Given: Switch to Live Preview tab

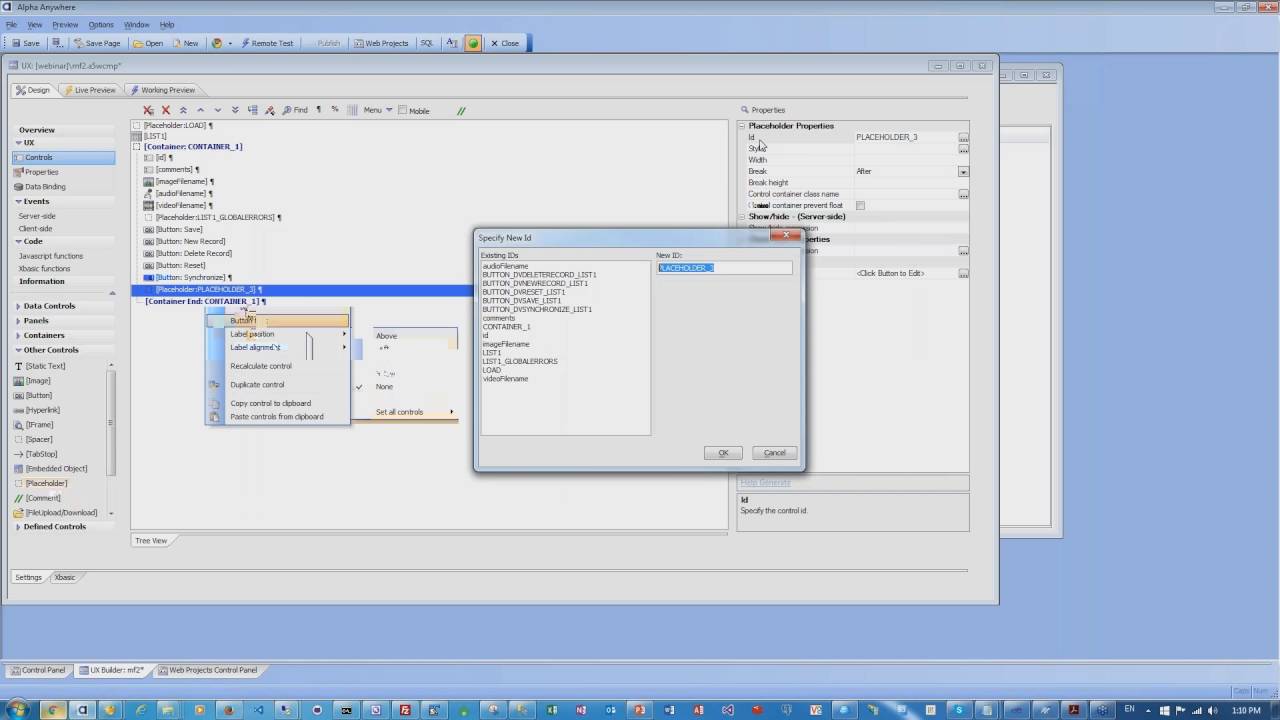Looking at the screenshot, I should (90, 90).
